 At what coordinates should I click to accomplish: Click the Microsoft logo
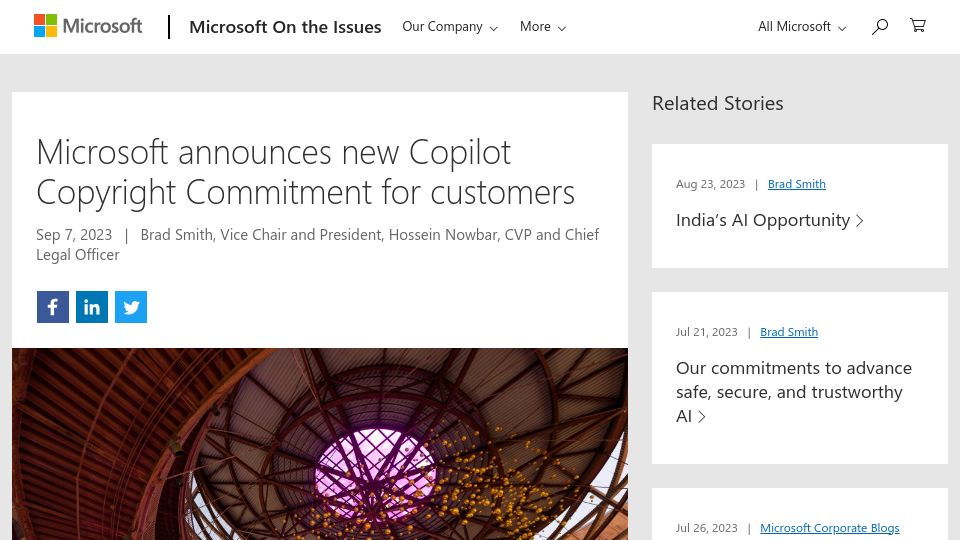[x=88, y=26]
